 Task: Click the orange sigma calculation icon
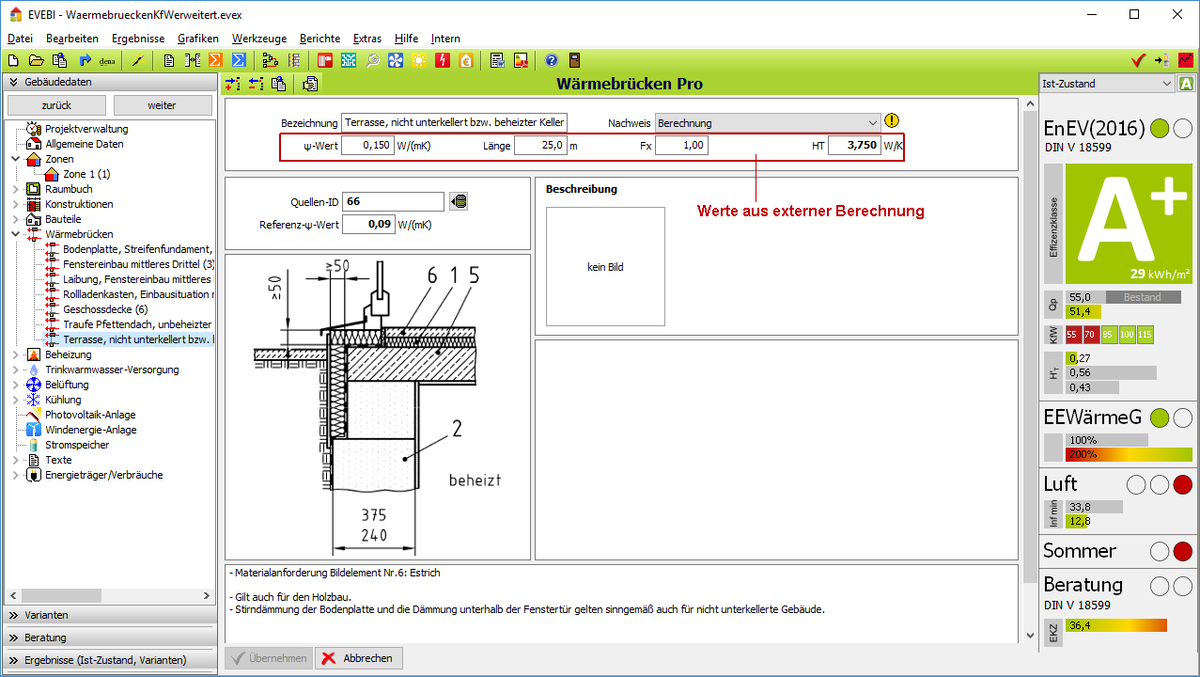[x=215, y=60]
